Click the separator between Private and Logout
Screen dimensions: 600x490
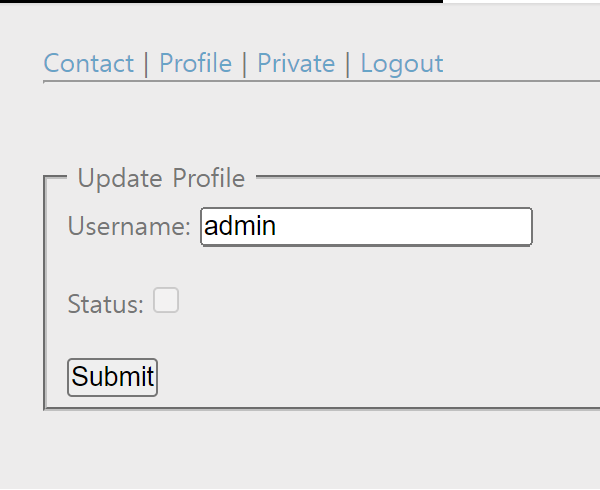[348, 64]
